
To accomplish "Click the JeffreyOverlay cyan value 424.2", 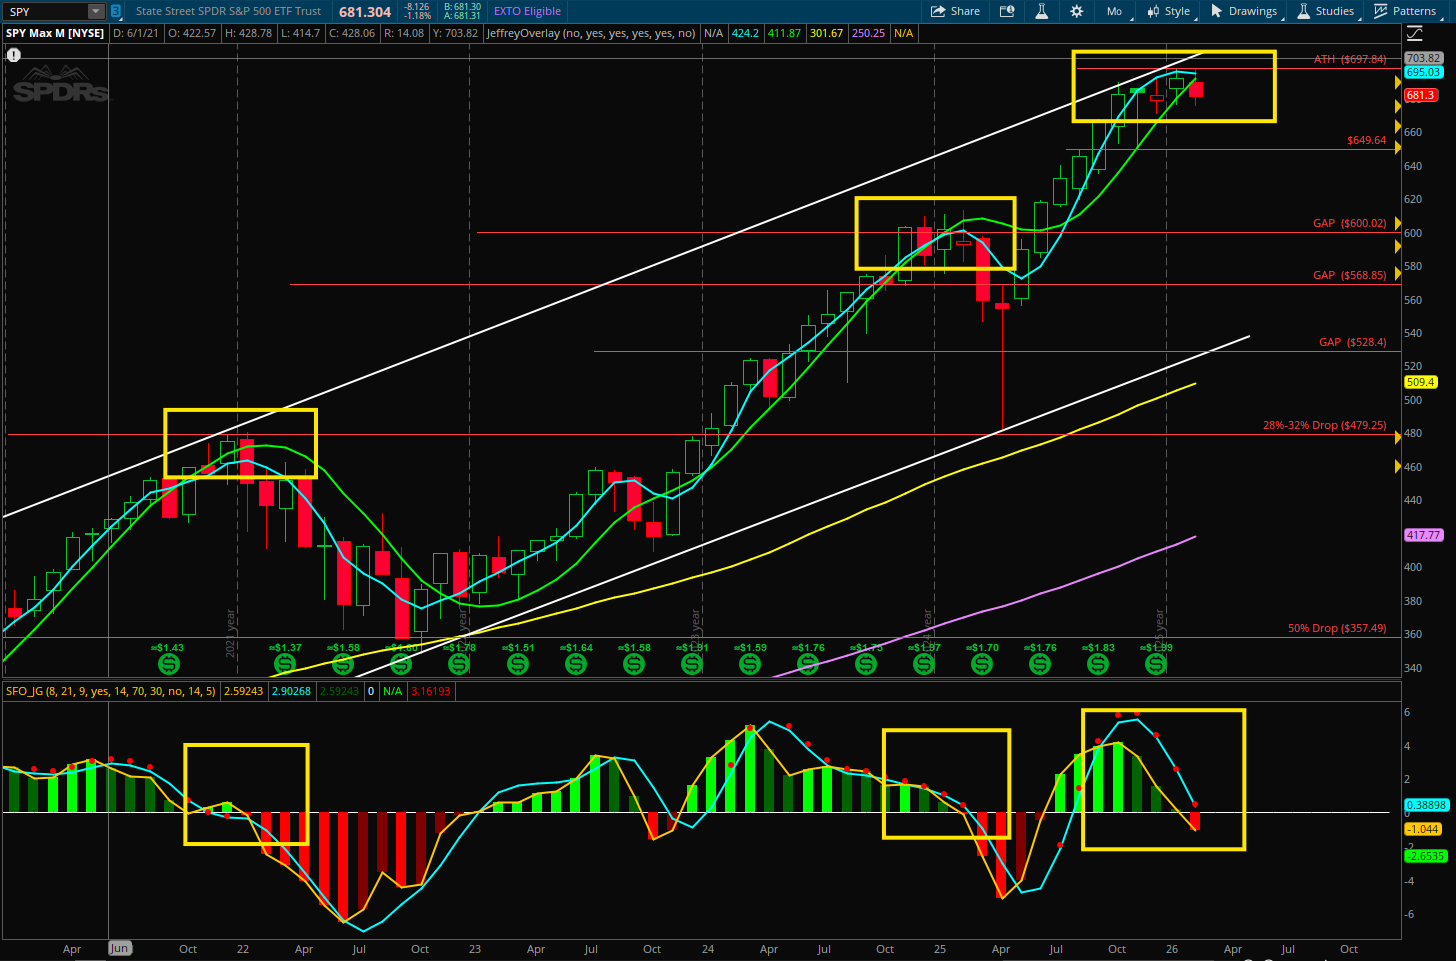I will (744, 33).
